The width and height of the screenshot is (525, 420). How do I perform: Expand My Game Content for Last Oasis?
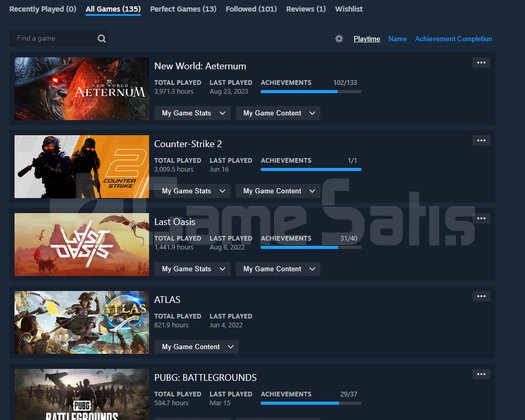pyautogui.click(x=278, y=269)
